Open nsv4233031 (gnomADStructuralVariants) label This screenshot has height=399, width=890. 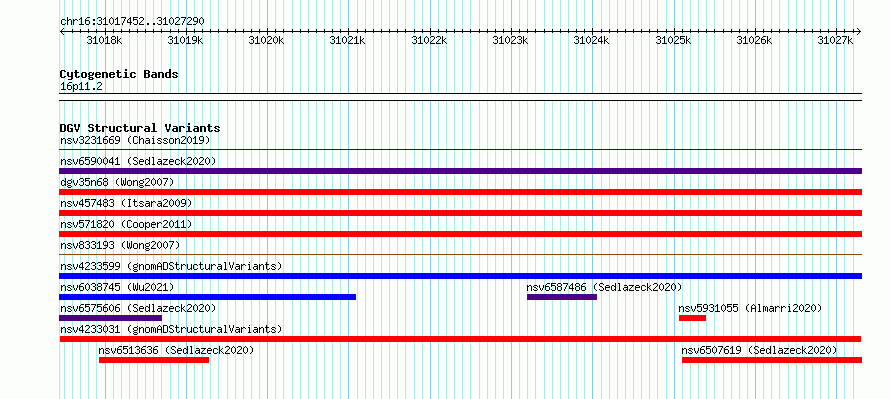pos(171,329)
